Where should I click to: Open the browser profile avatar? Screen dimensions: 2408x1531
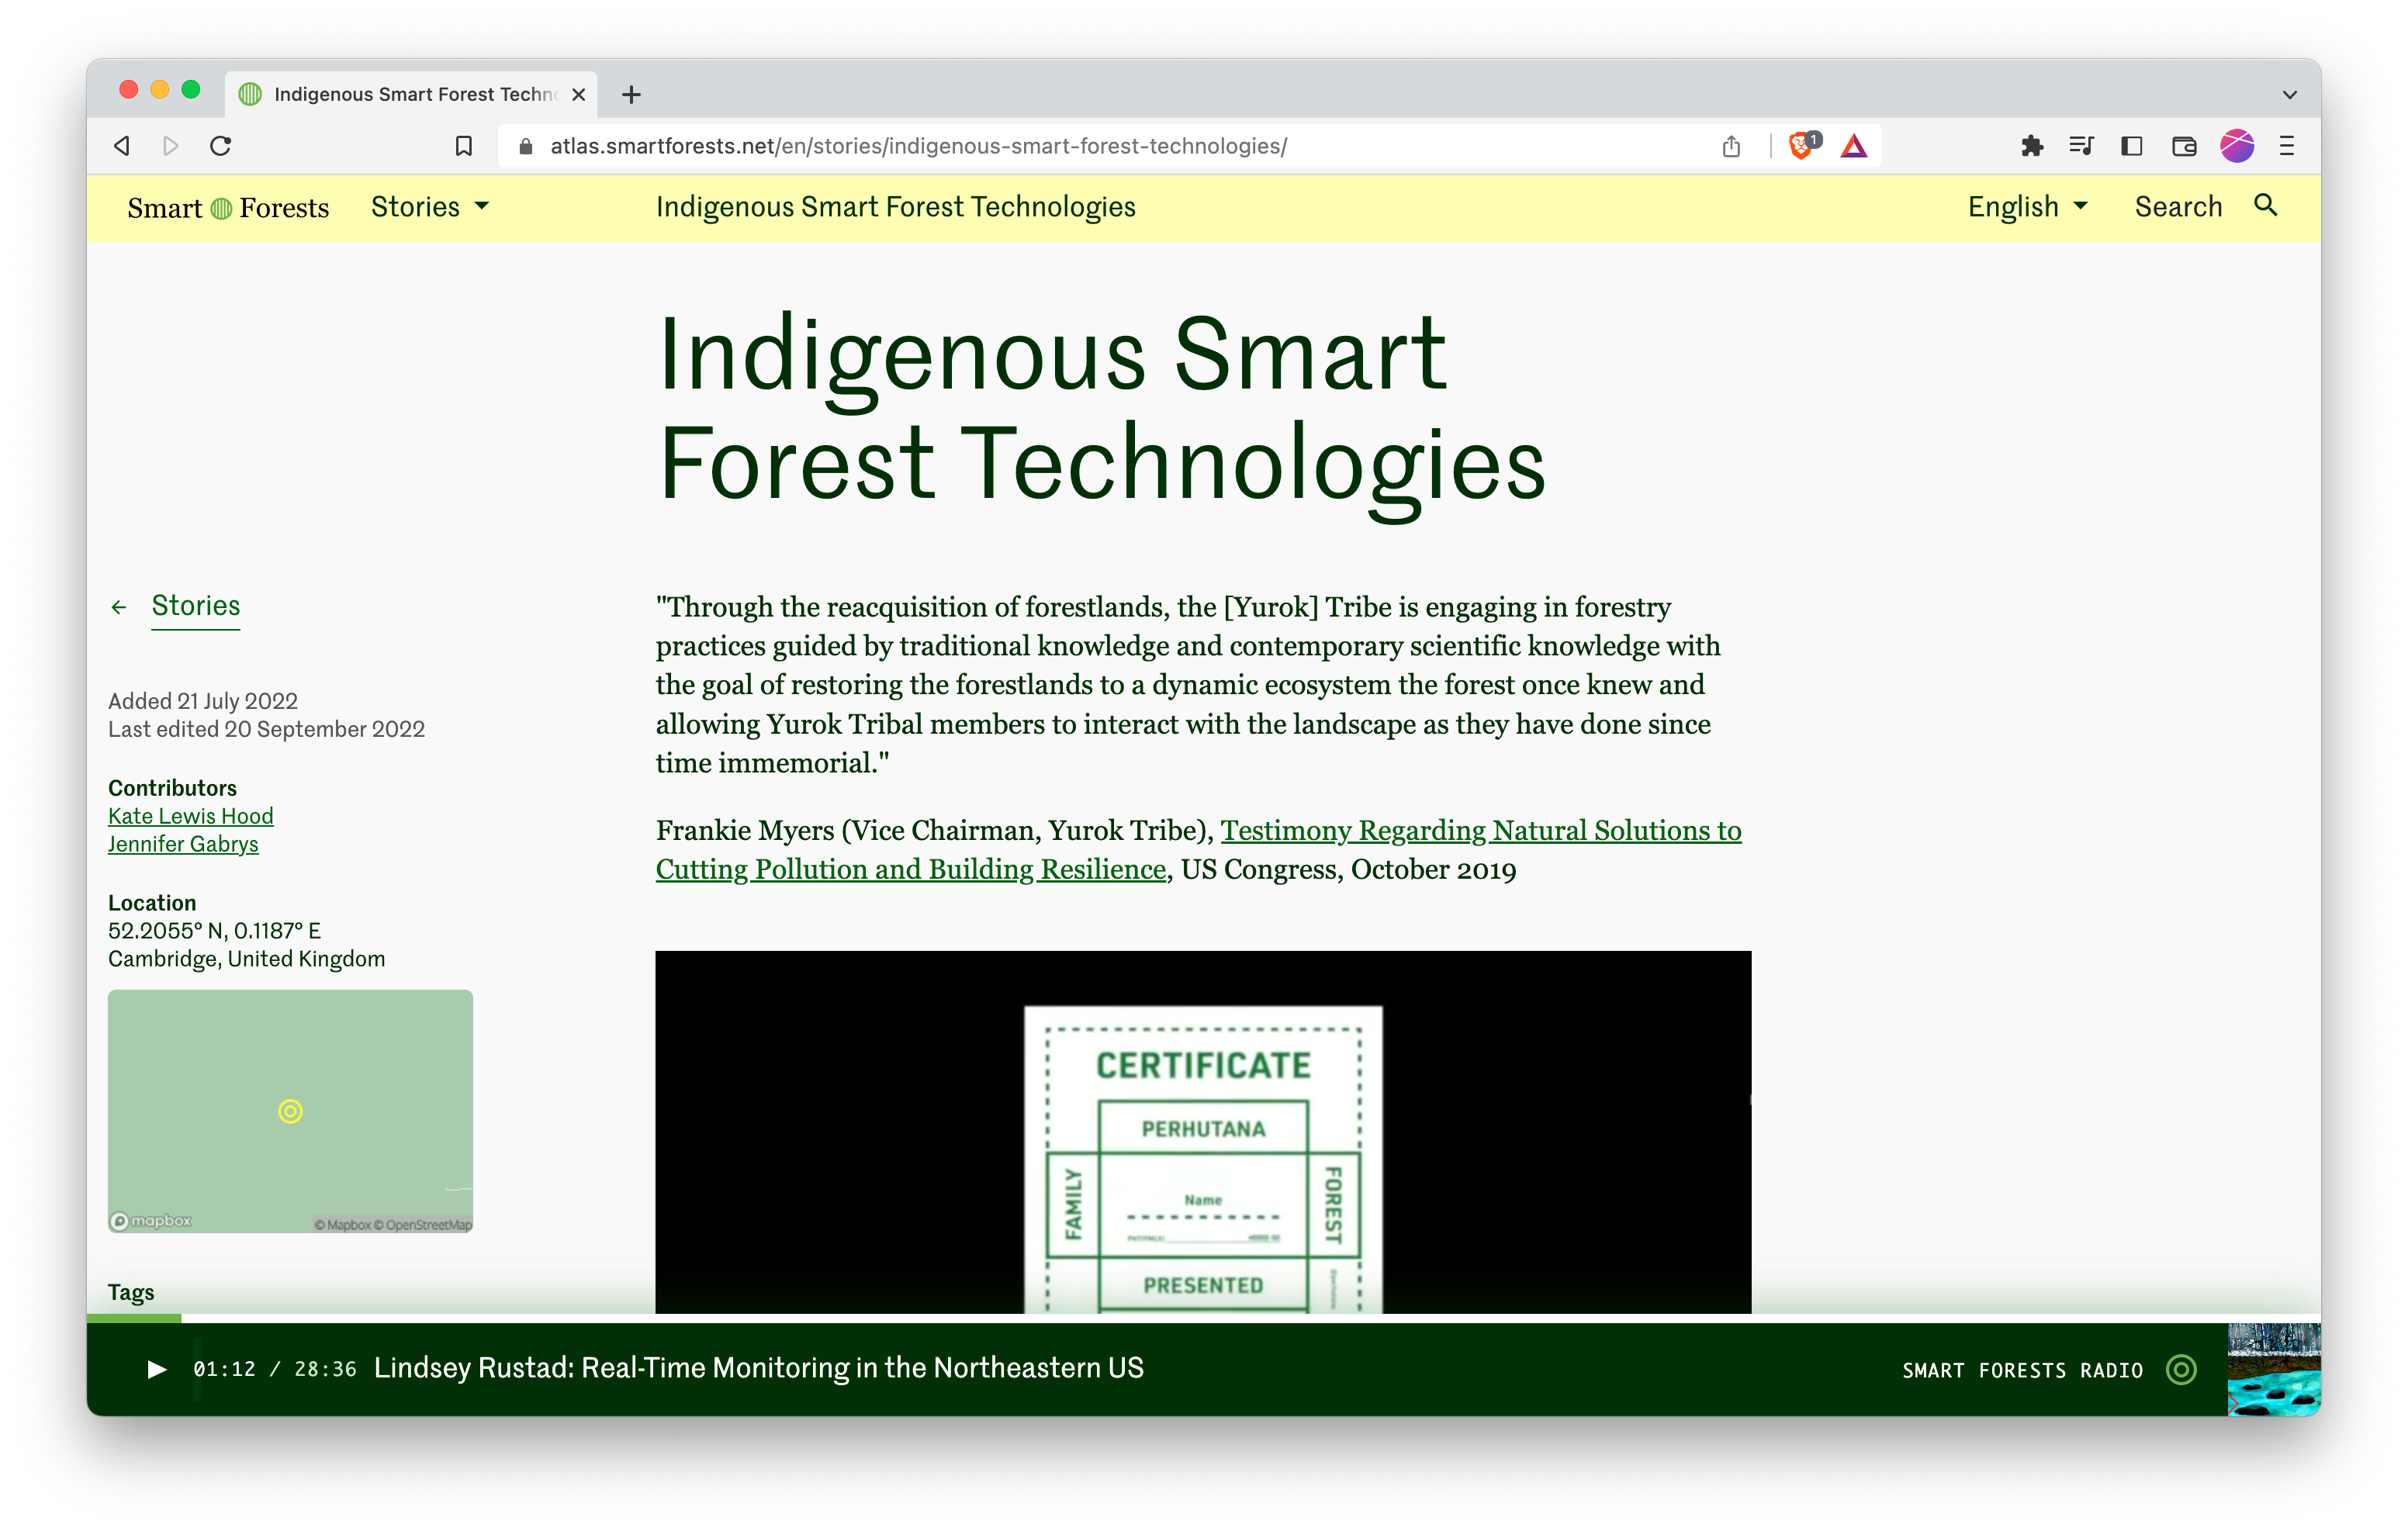pyautogui.click(x=2236, y=146)
